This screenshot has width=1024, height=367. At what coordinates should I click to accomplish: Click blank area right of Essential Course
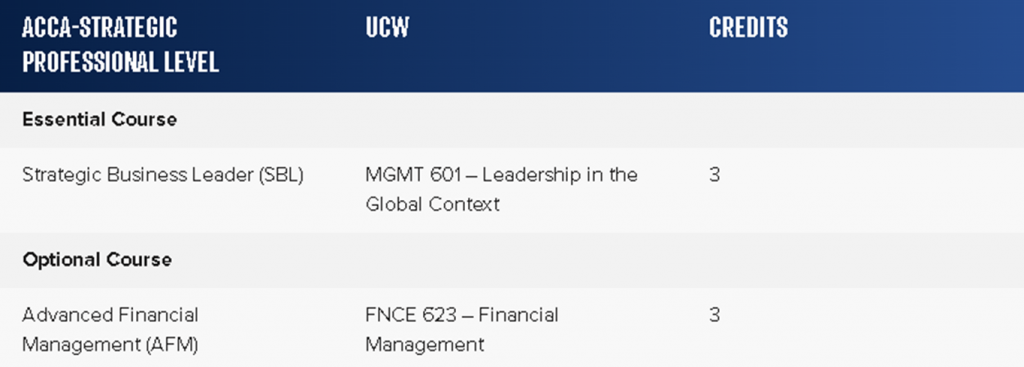tap(588, 120)
